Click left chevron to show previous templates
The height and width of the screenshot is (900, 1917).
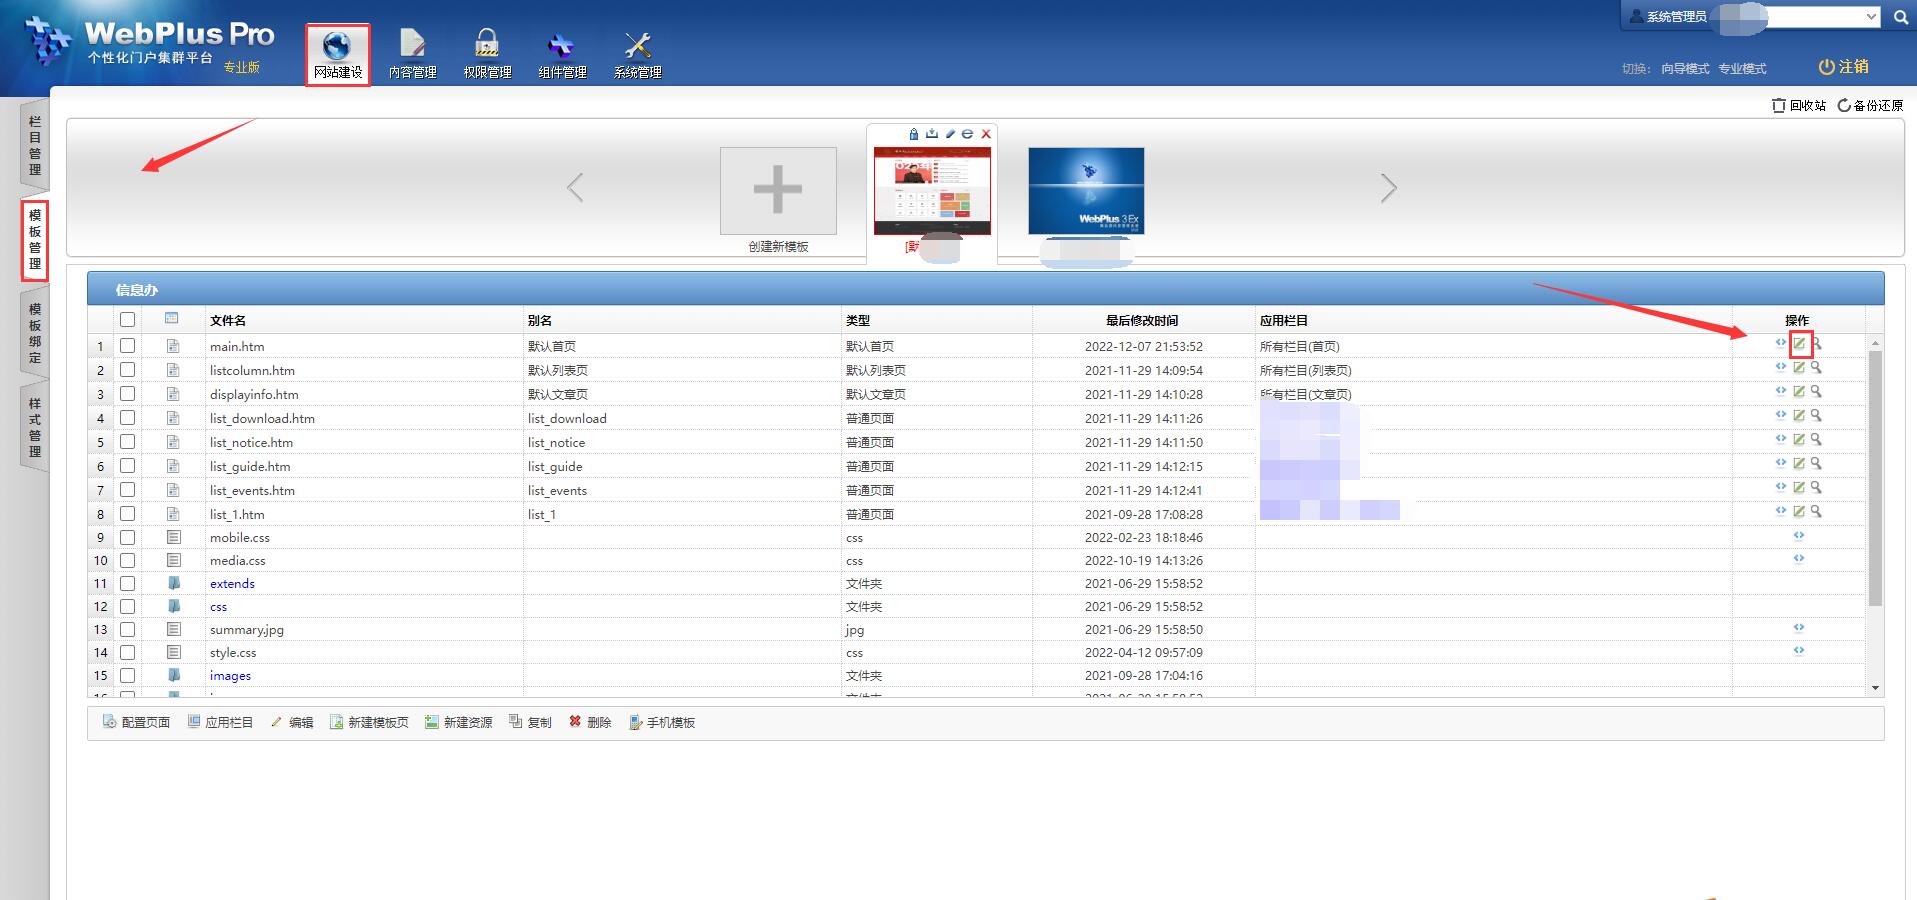(575, 188)
